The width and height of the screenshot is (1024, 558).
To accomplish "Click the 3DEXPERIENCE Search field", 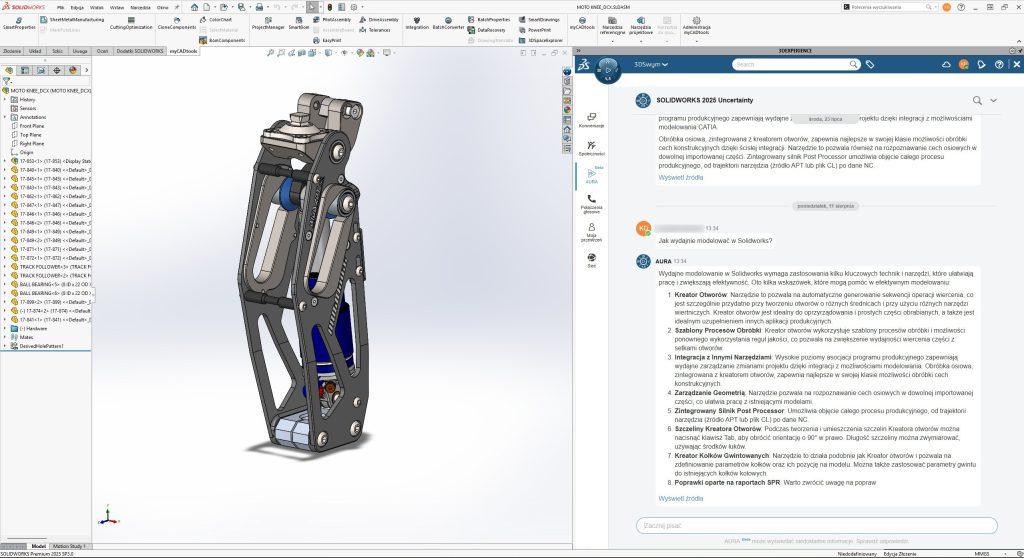I will click(795, 64).
